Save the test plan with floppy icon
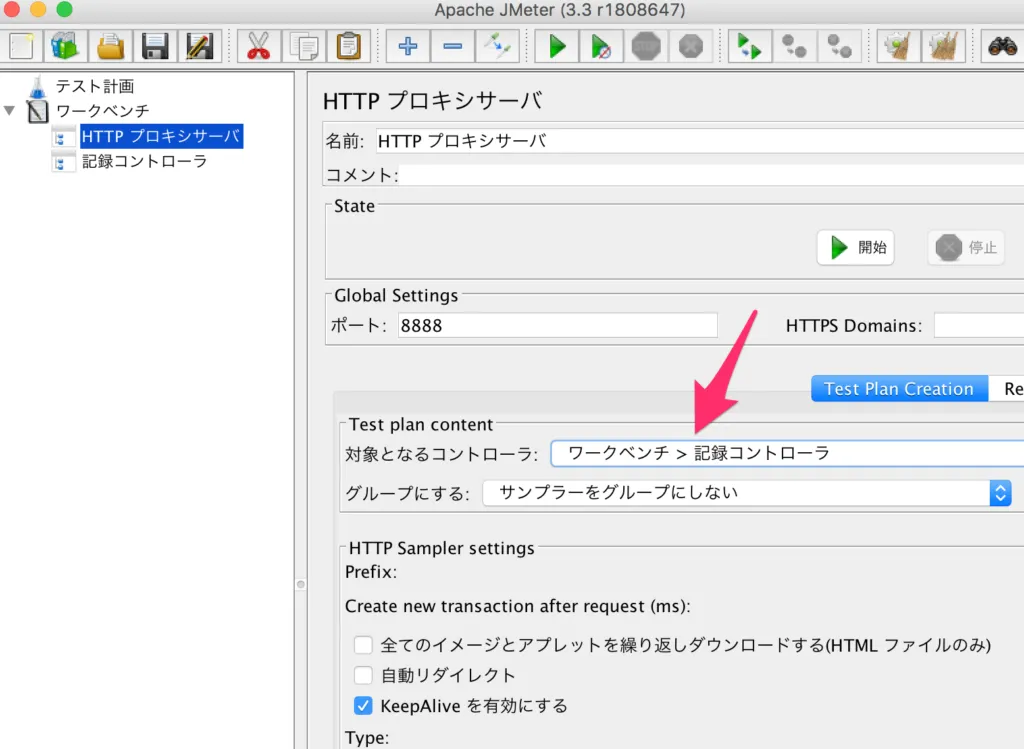The image size is (1024, 749). point(155,46)
